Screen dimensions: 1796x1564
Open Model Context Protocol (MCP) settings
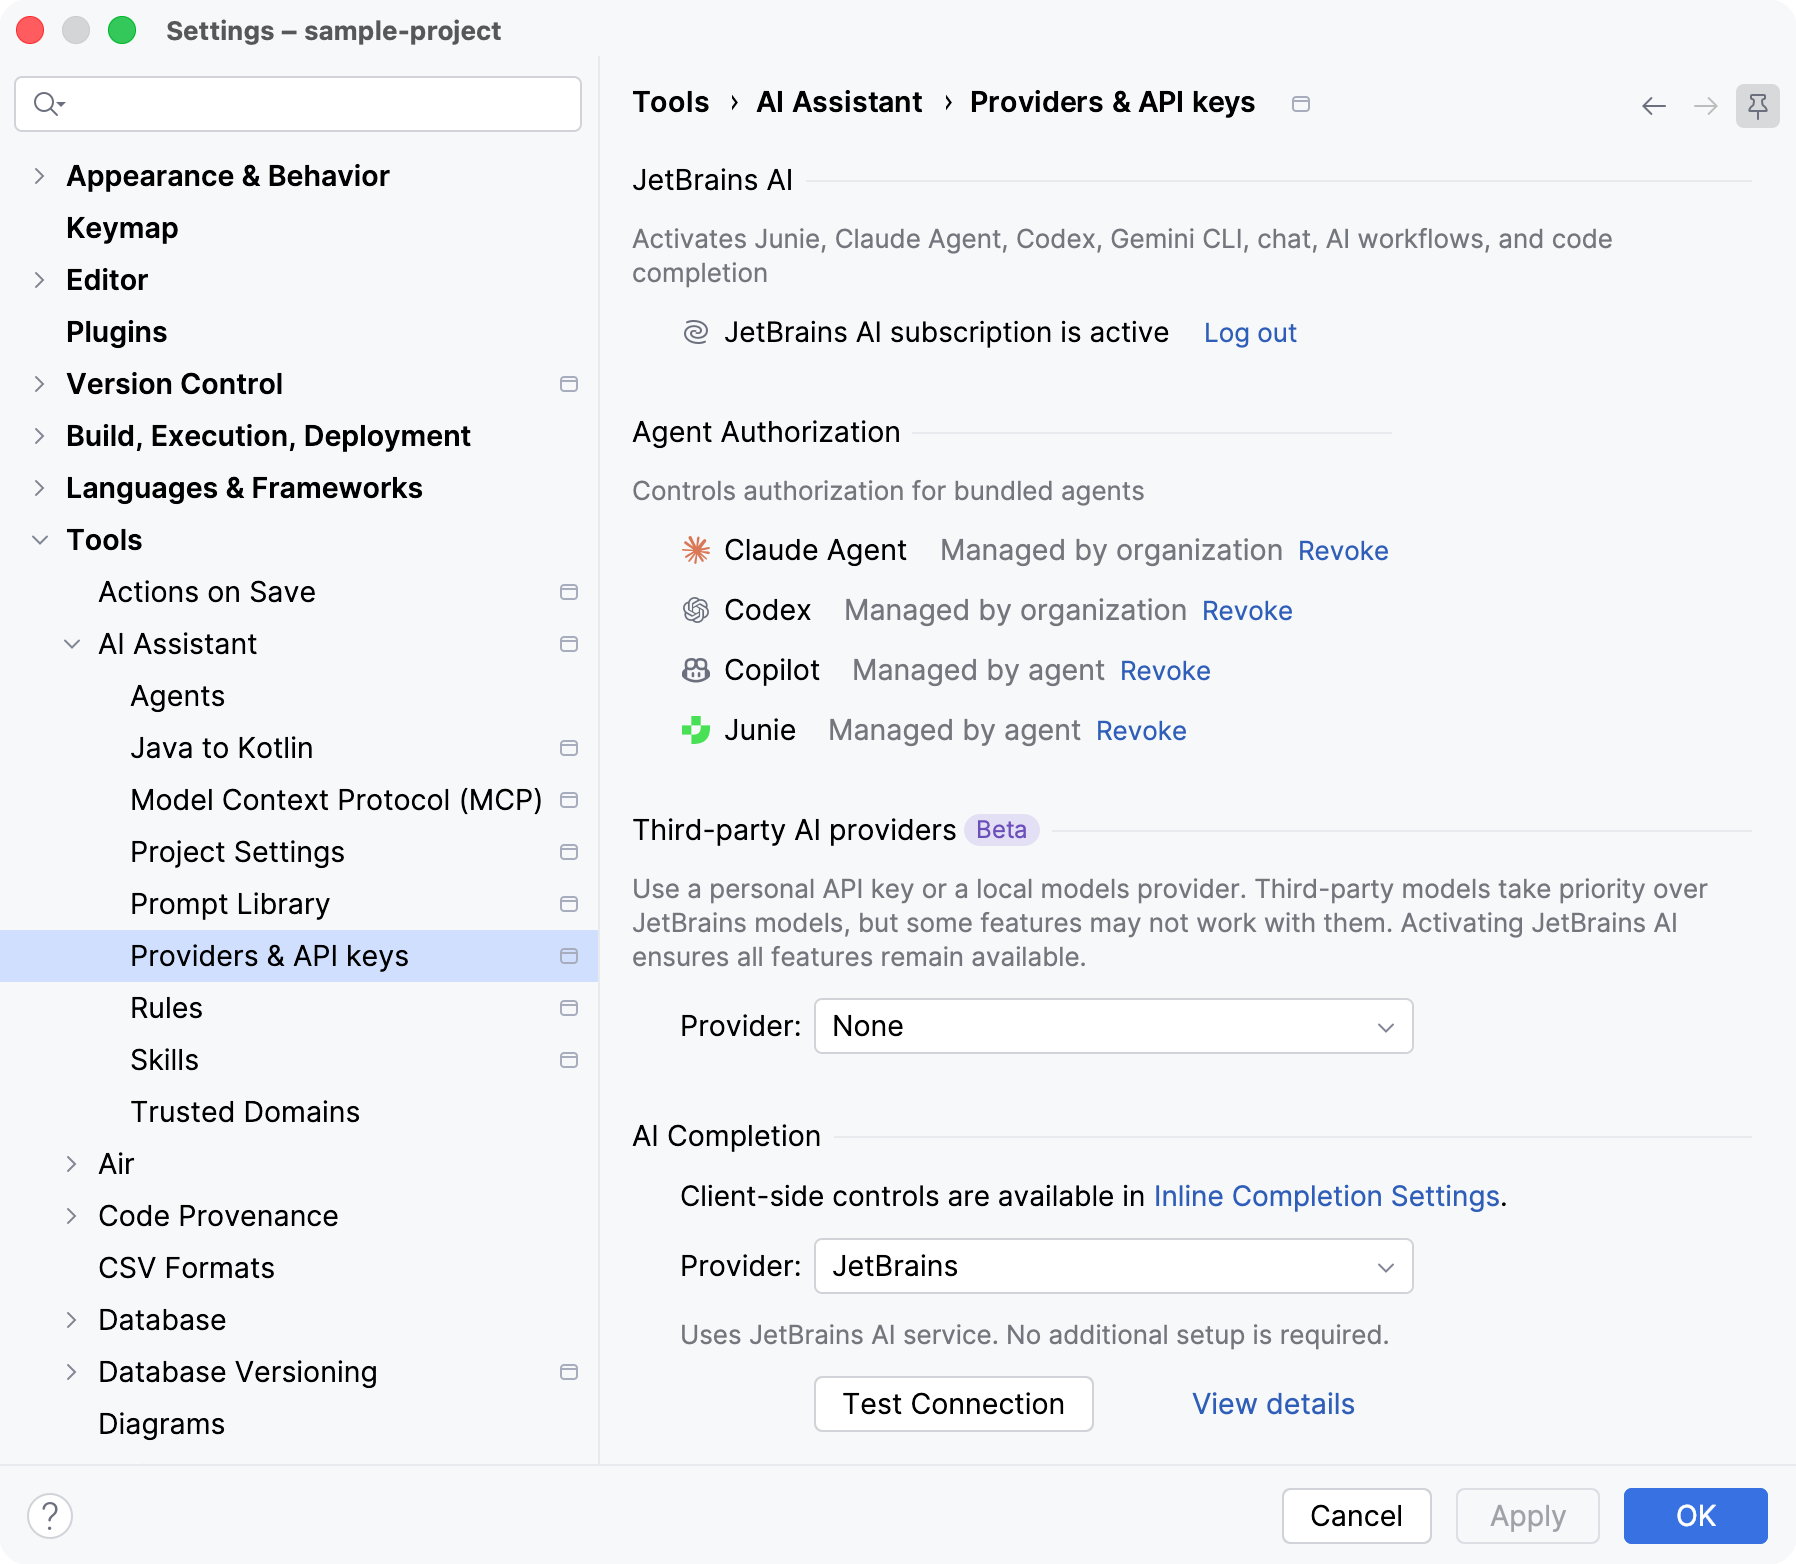(x=336, y=800)
